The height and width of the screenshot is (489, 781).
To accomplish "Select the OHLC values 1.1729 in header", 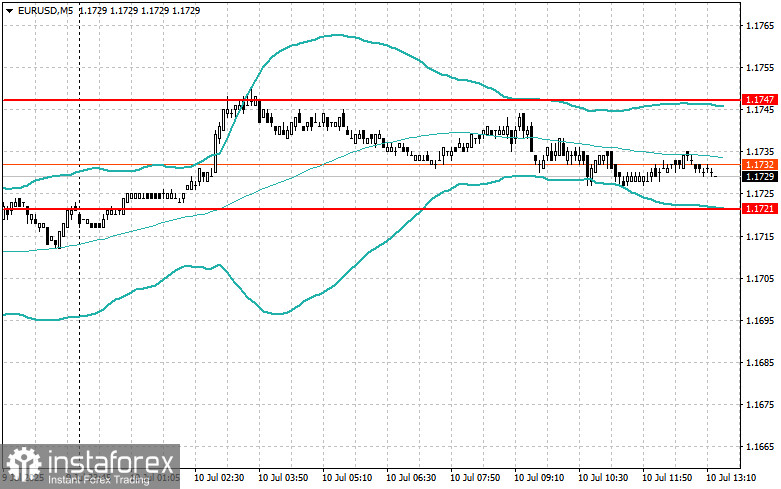I will pyautogui.click(x=139, y=10).
